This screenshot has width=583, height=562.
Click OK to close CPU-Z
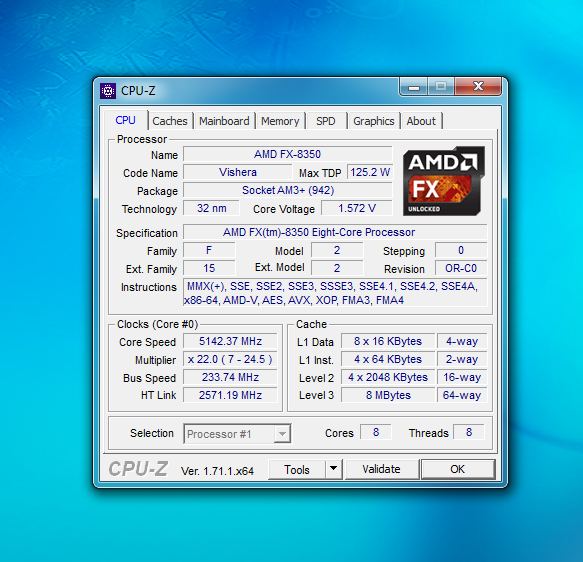click(458, 469)
